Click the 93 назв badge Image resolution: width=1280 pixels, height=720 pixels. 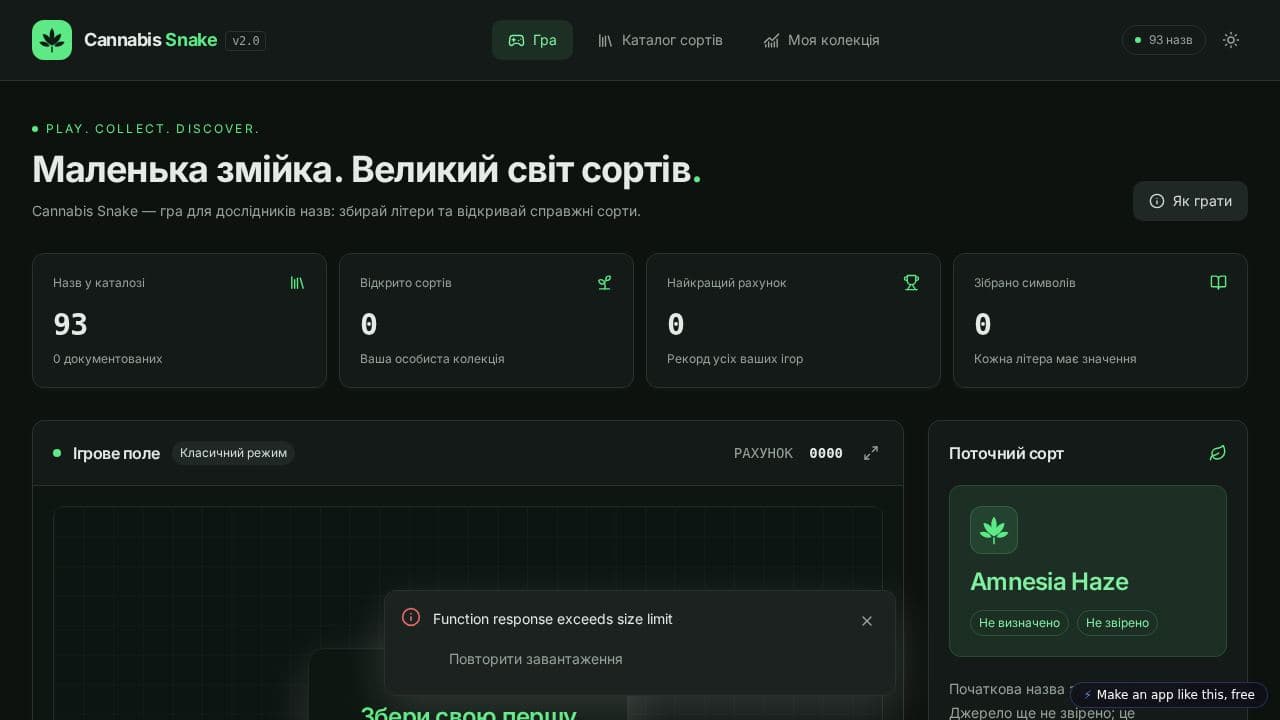point(1163,40)
